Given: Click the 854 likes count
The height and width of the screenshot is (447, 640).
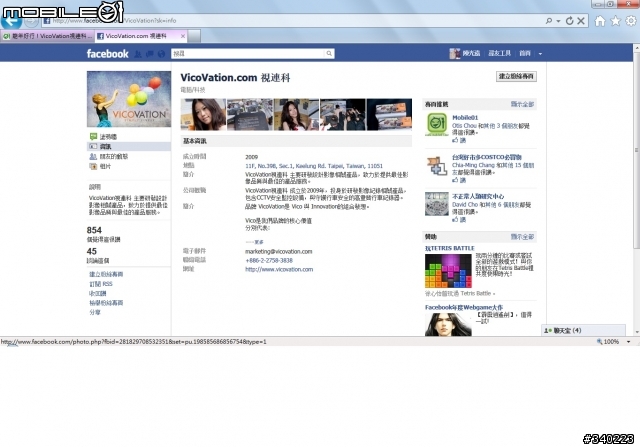Looking at the screenshot, I should pyautogui.click(x=94, y=230).
